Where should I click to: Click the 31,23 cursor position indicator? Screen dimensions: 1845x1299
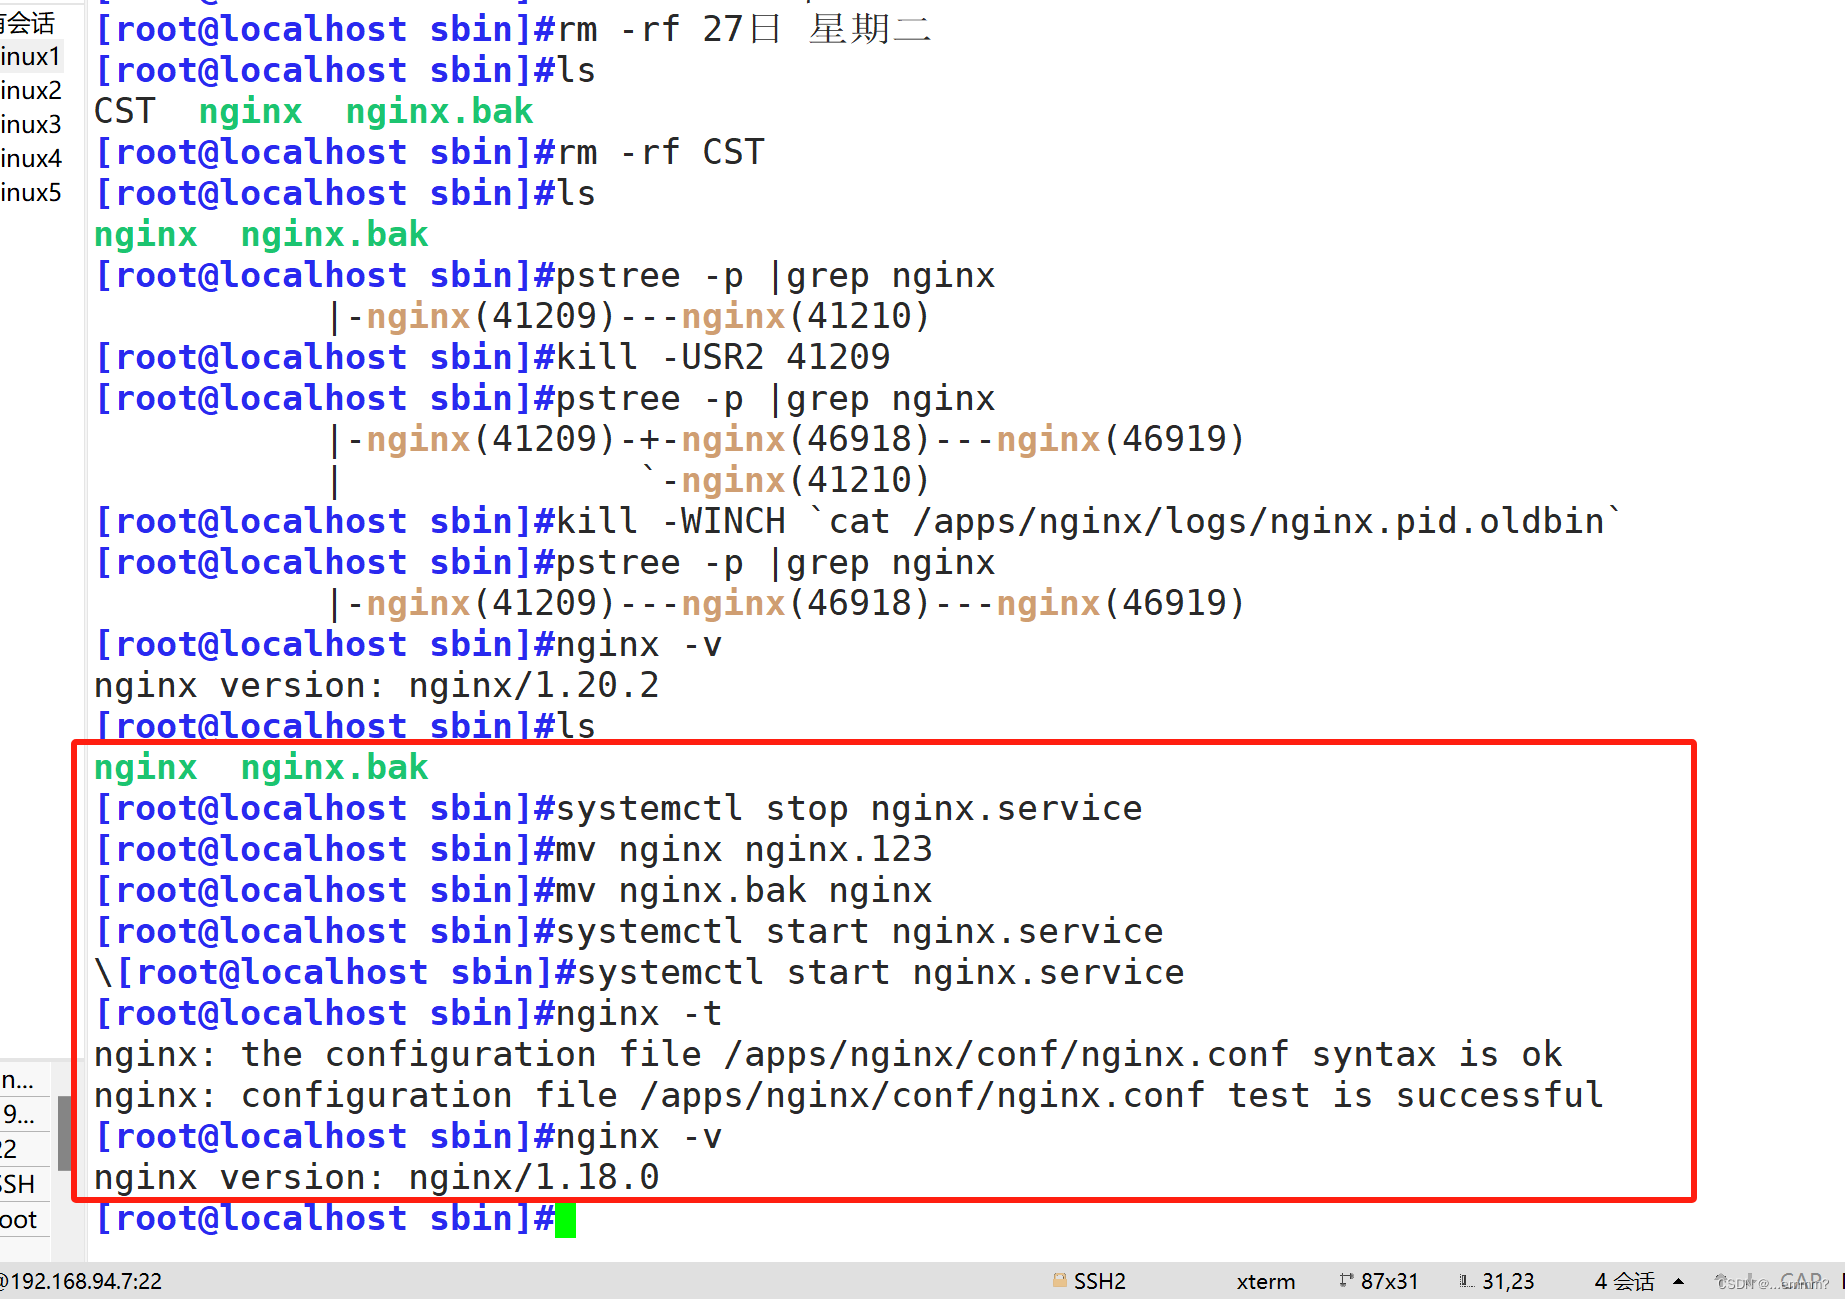(x=1507, y=1281)
